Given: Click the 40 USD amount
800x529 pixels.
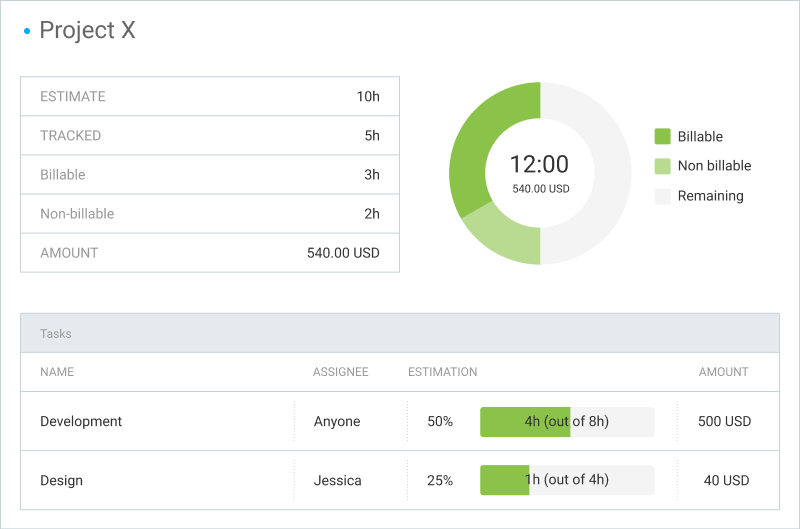Looking at the screenshot, I should click(727, 481).
